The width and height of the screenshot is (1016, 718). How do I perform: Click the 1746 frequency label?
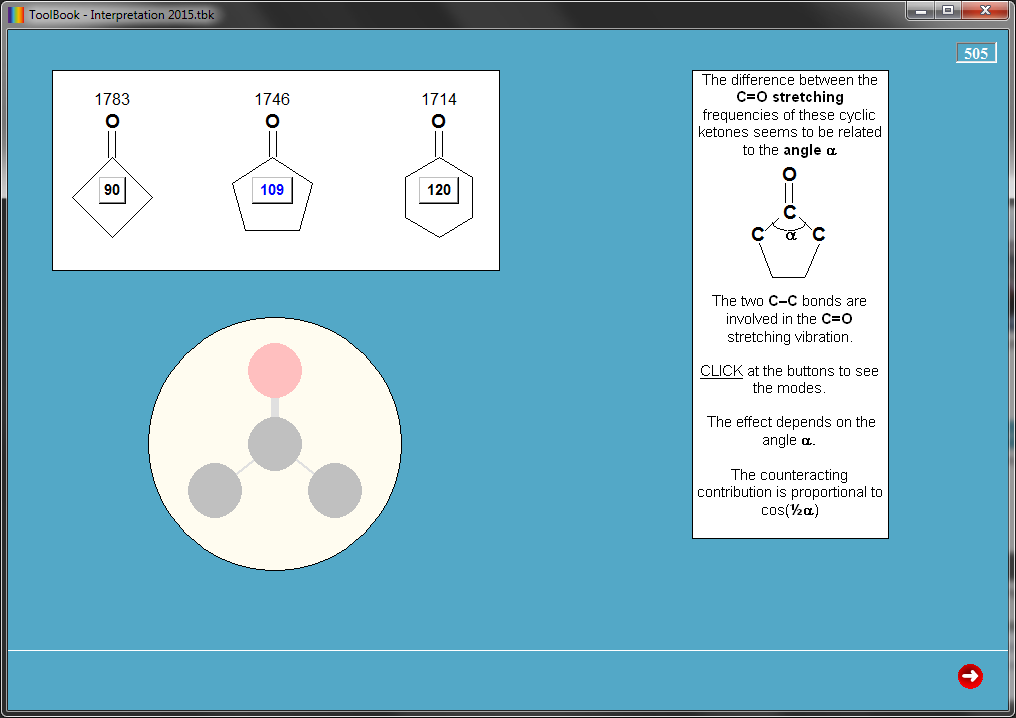(272, 99)
